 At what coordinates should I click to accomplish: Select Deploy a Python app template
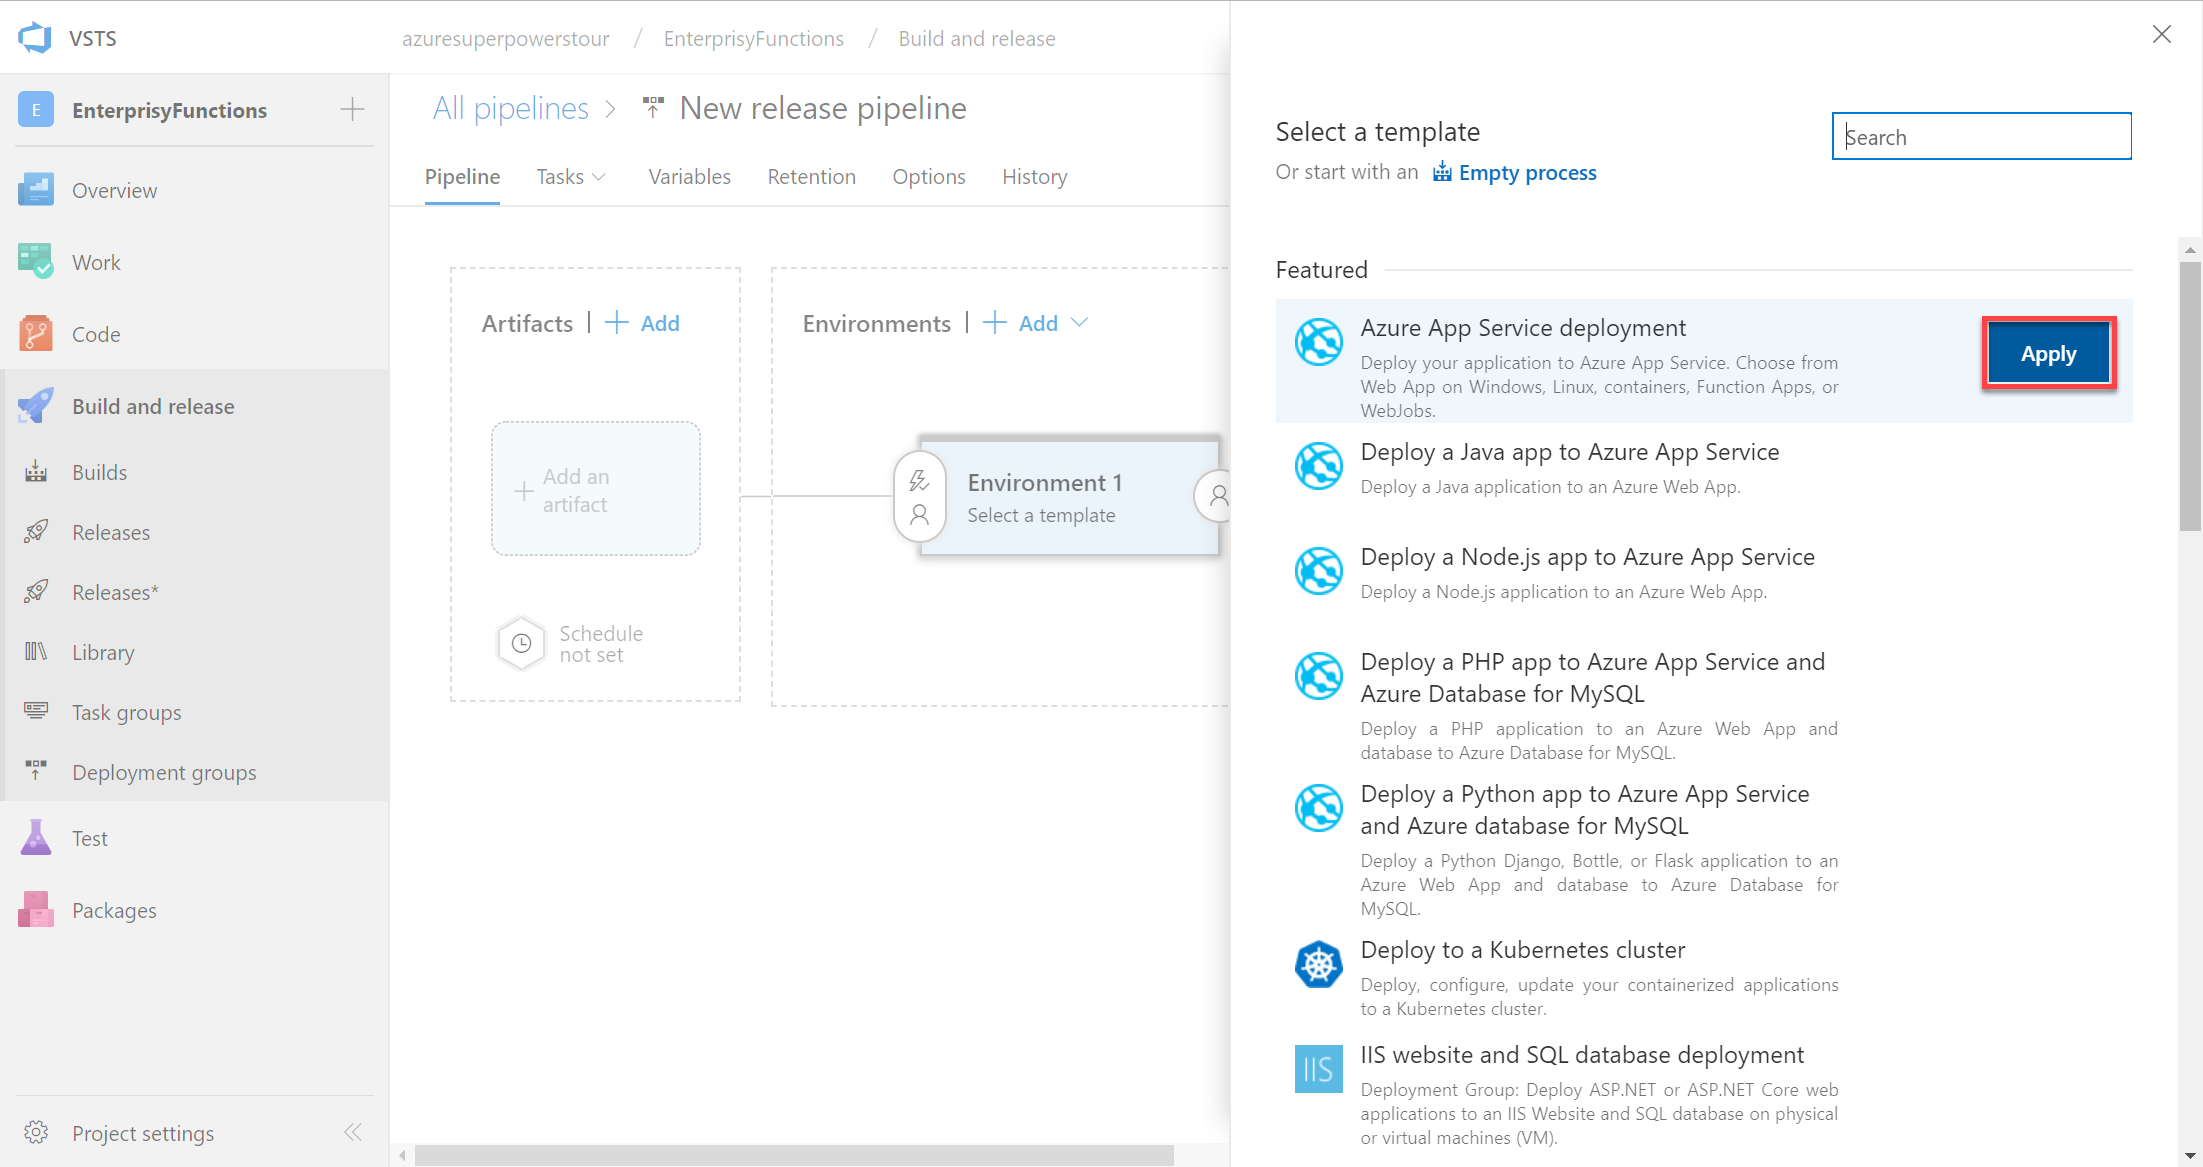[1584, 809]
